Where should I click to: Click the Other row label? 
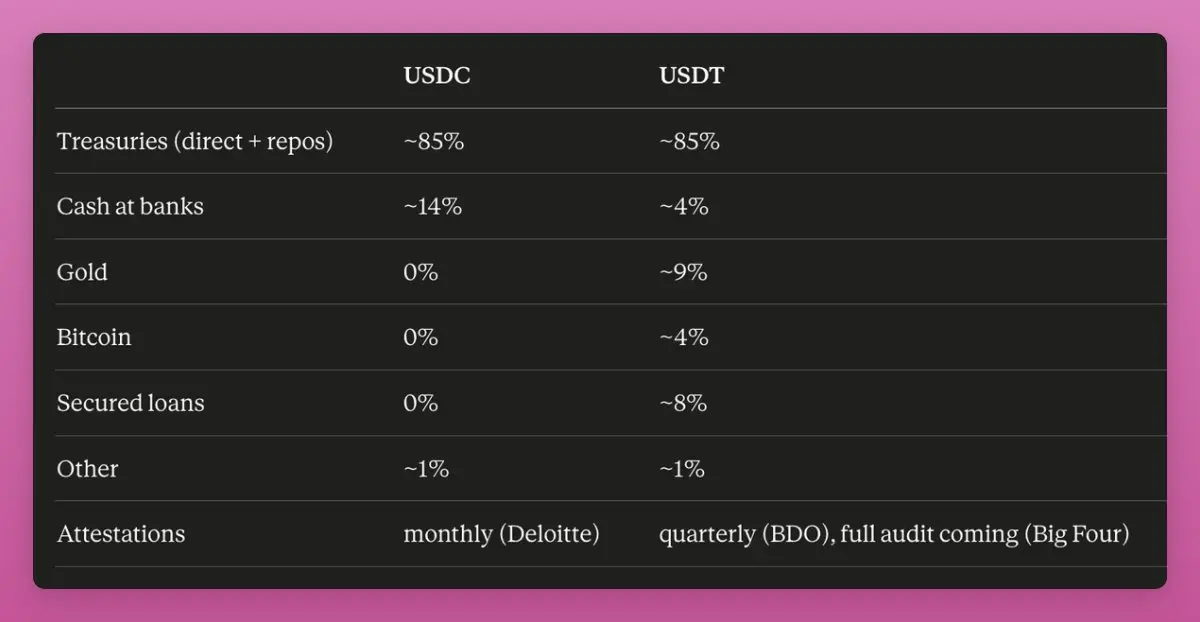point(87,469)
